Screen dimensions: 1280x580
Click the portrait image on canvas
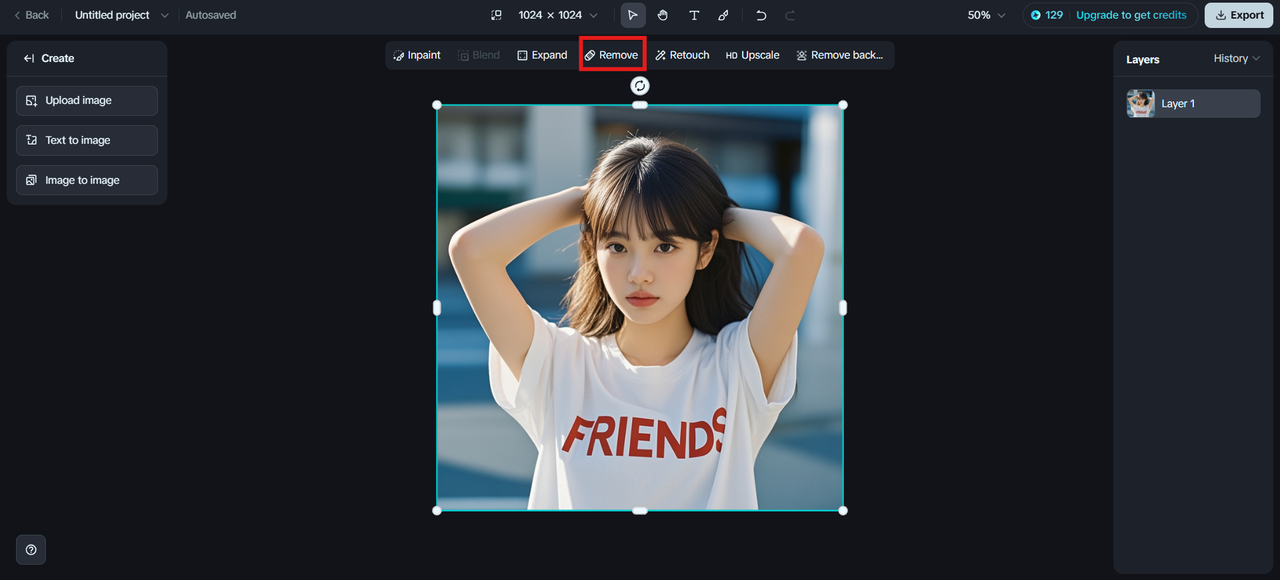[x=640, y=308]
